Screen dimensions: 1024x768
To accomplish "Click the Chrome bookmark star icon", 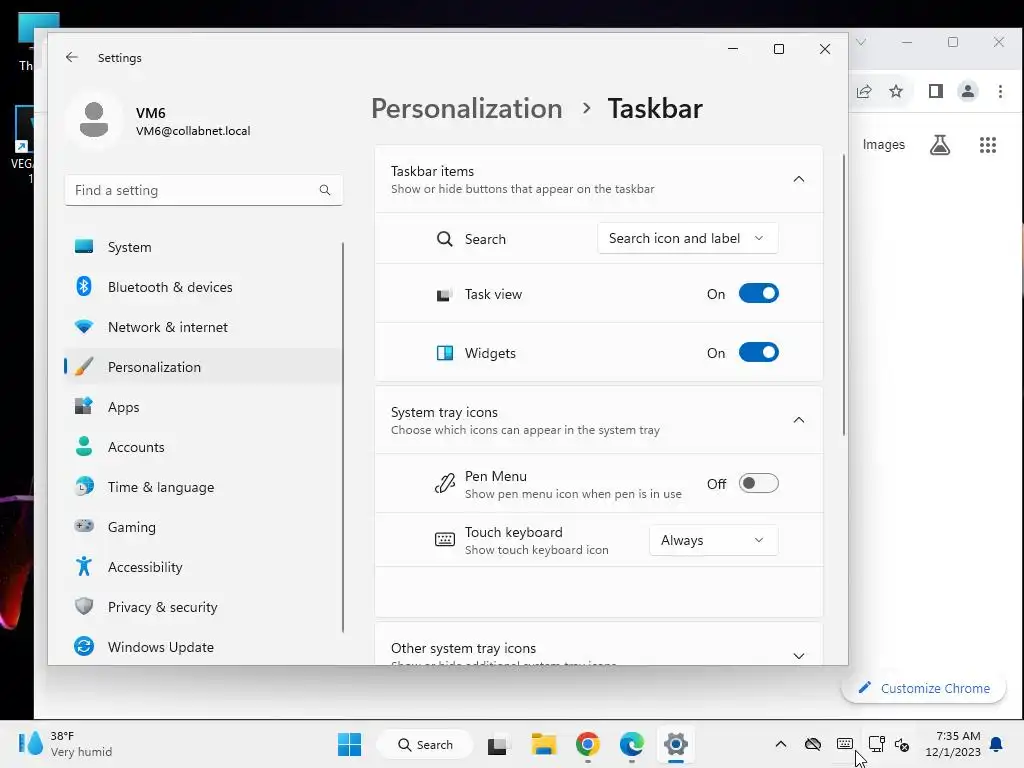I will click(x=896, y=91).
